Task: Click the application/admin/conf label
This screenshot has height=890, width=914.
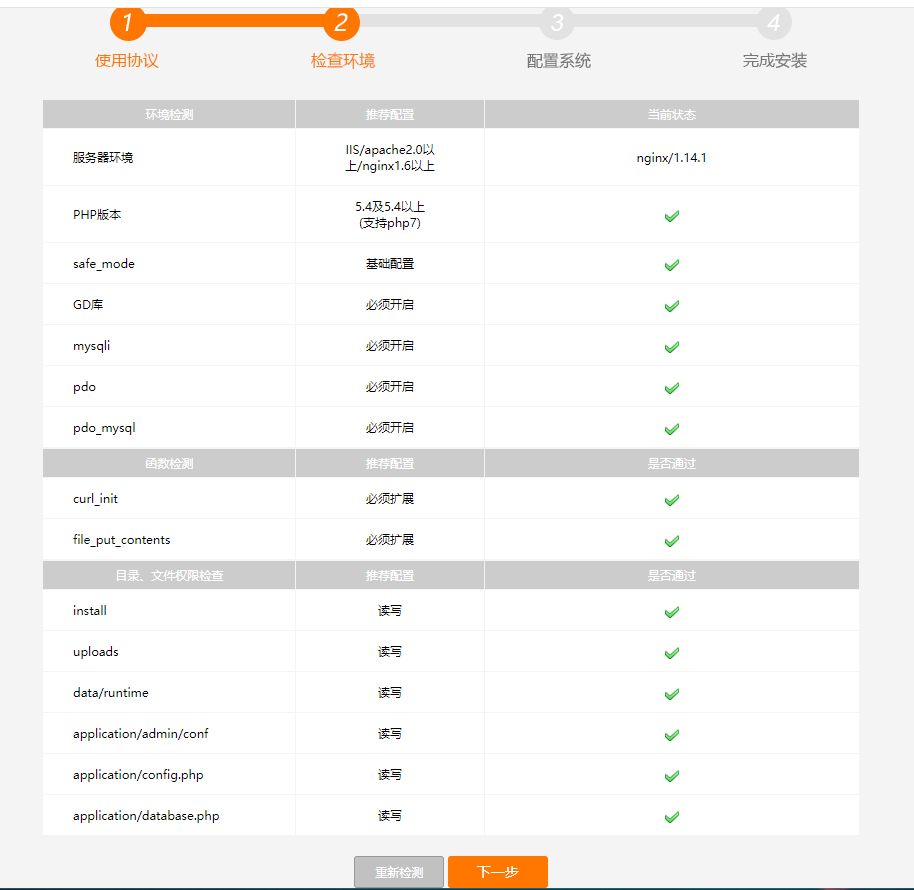Action: coord(140,734)
